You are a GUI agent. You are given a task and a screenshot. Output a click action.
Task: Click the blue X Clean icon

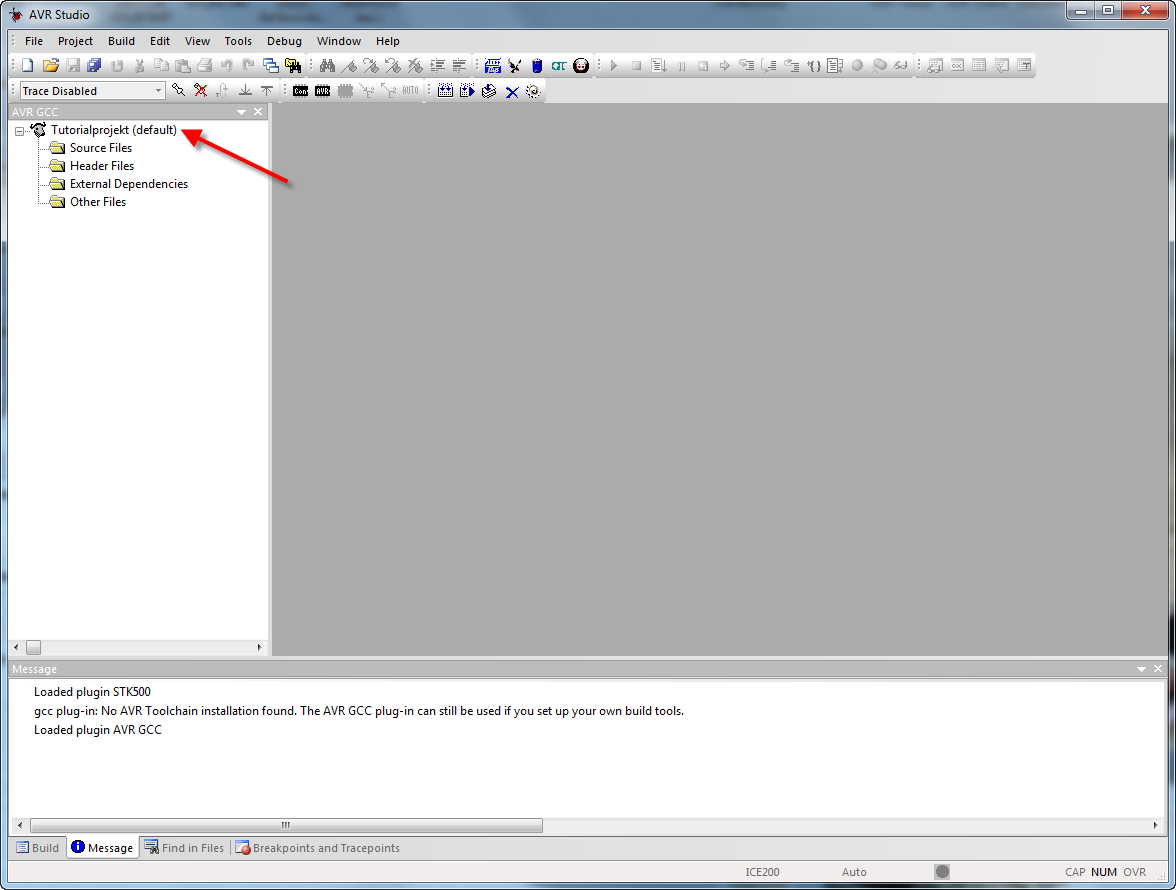[x=512, y=91]
